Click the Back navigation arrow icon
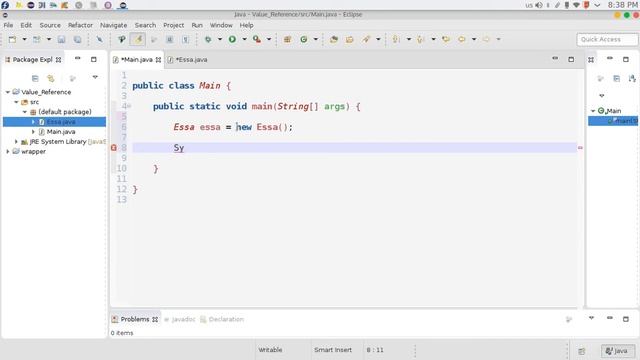This screenshot has width=640, height=360. [462, 39]
